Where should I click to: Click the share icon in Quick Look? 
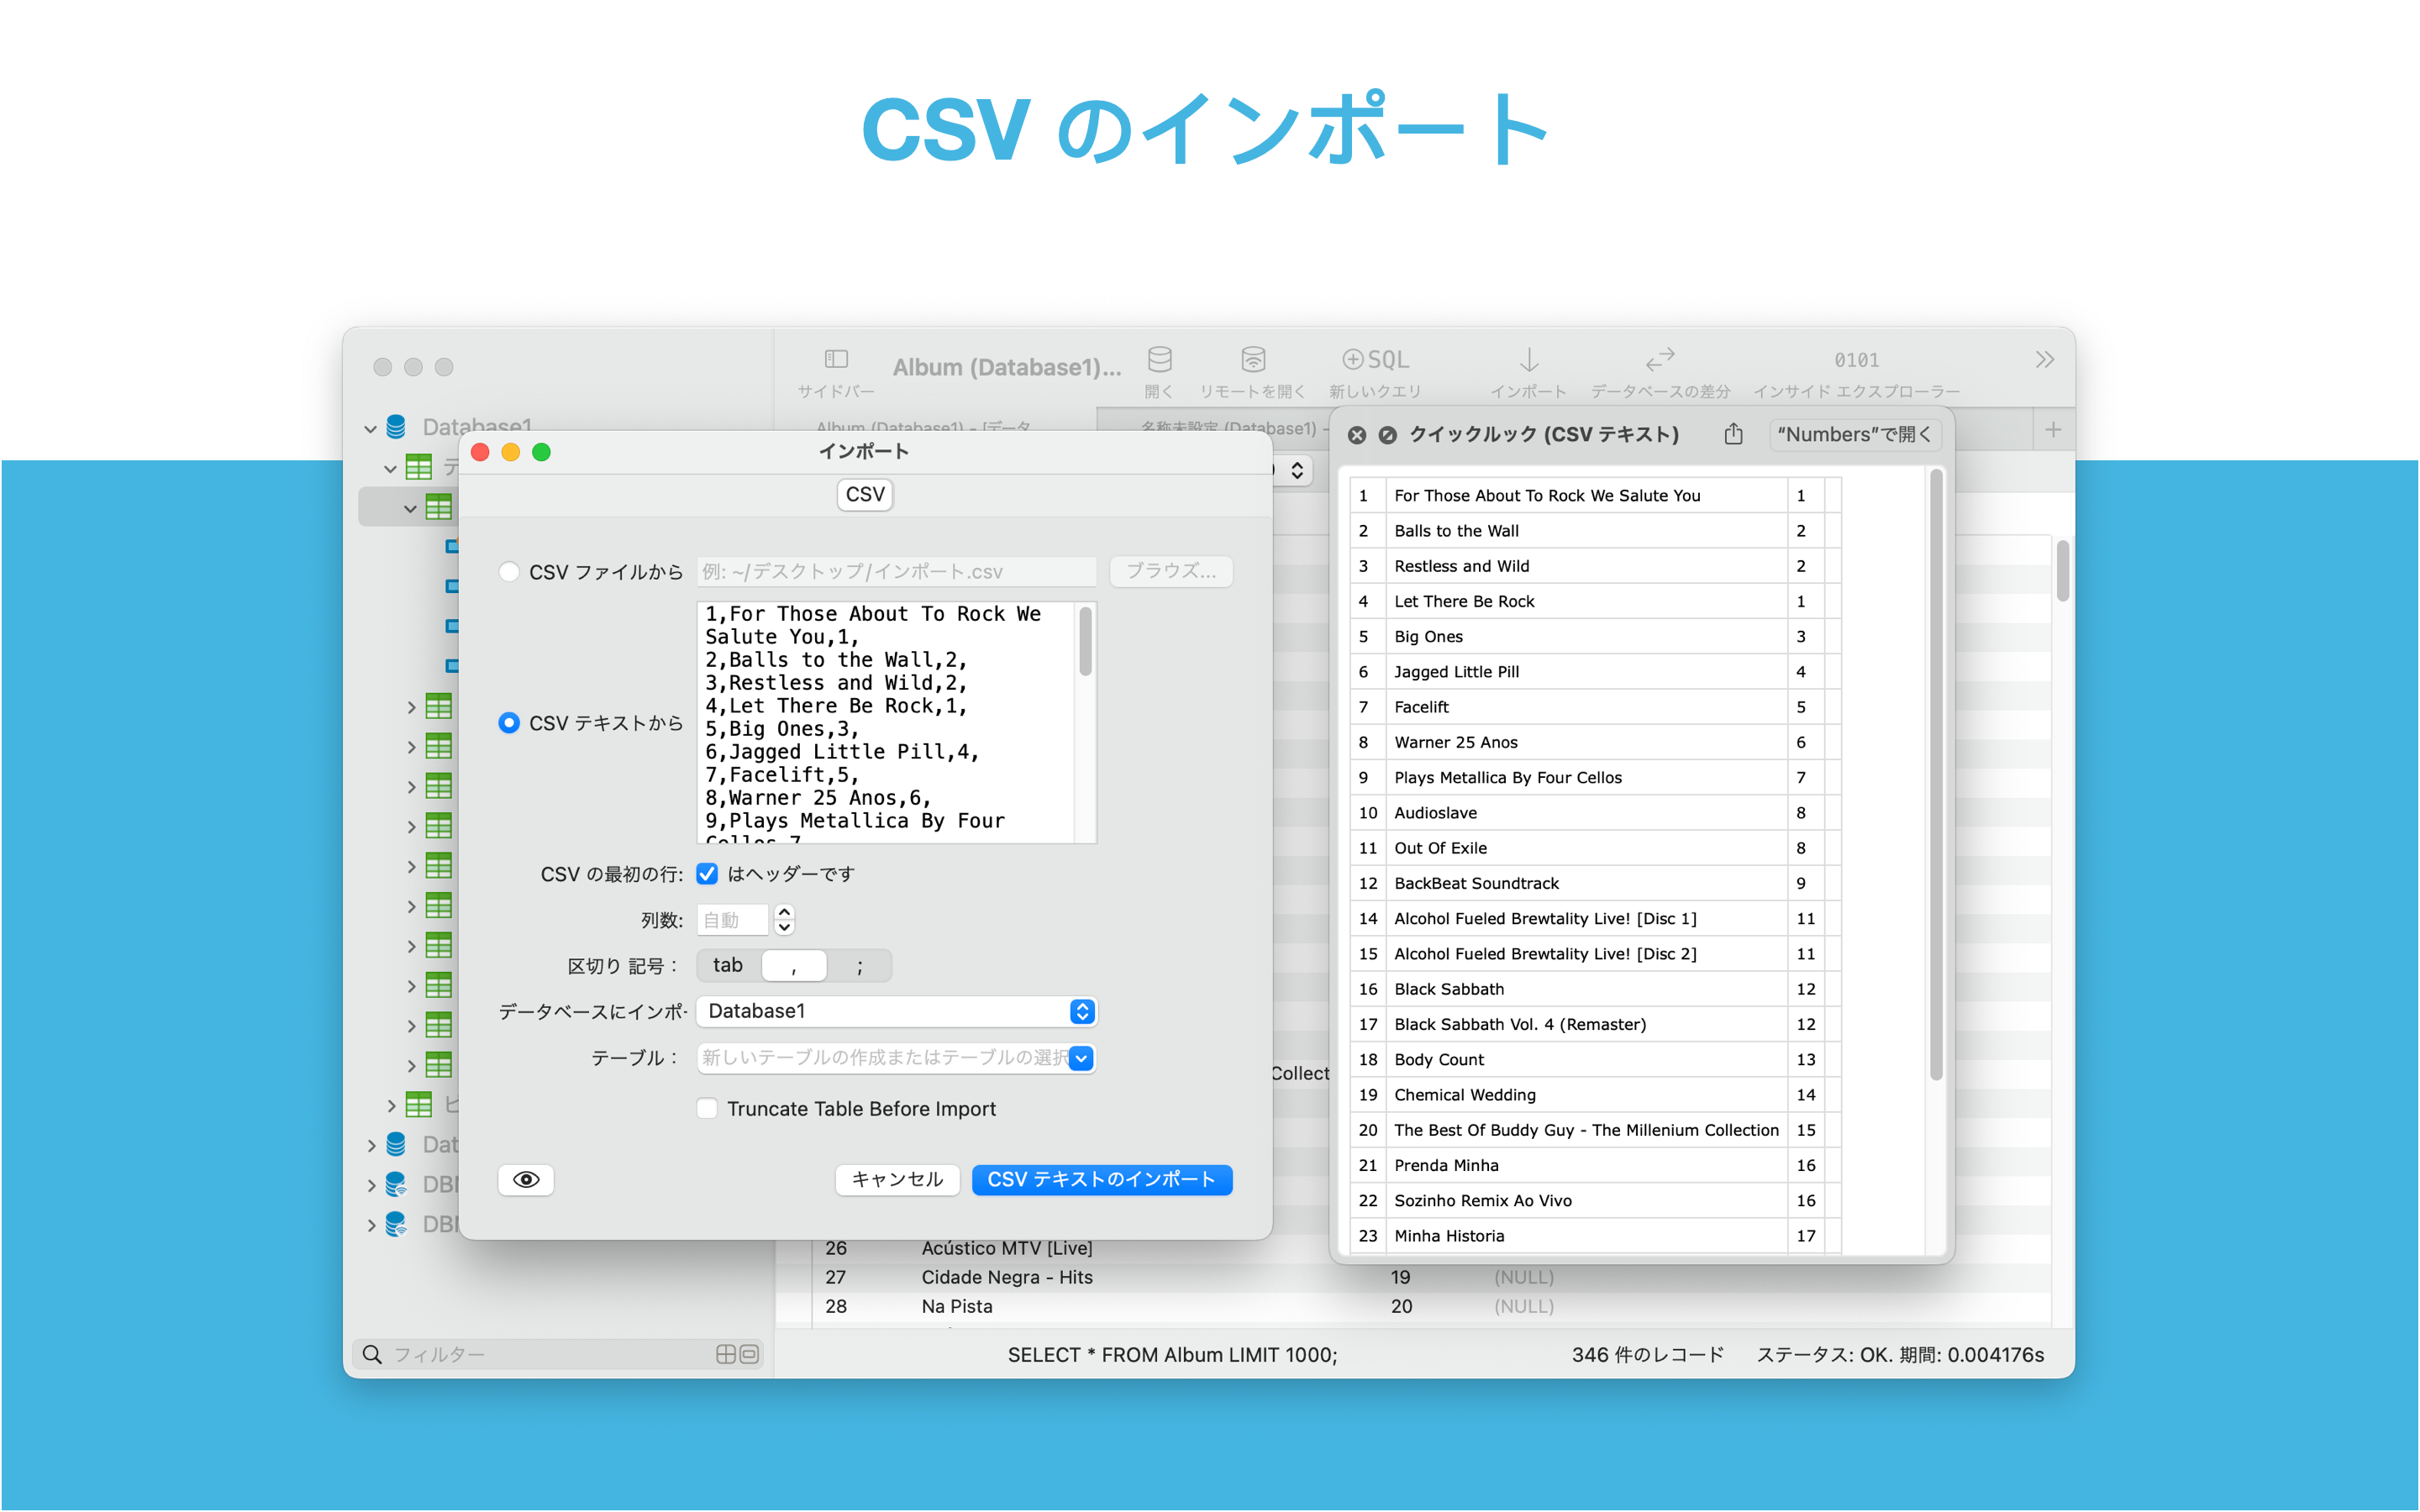(x=1733, y=434)
